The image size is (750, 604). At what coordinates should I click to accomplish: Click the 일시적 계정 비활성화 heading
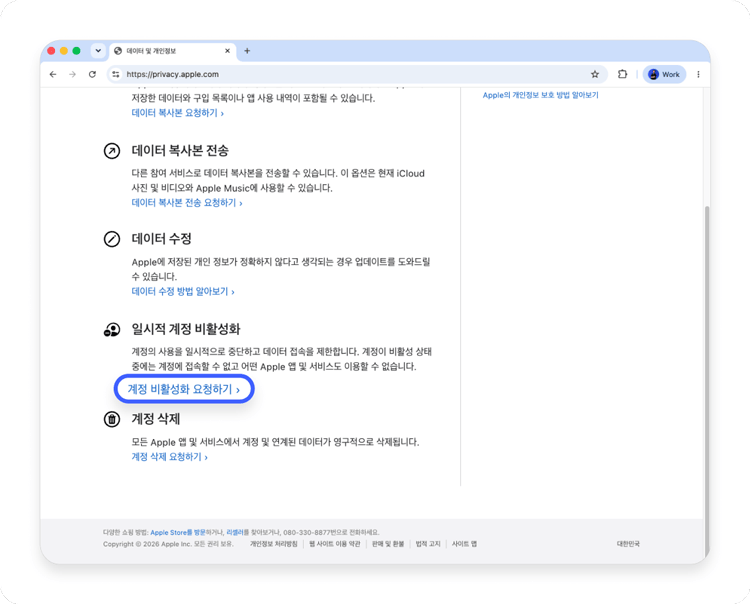(x=186, y=329)
